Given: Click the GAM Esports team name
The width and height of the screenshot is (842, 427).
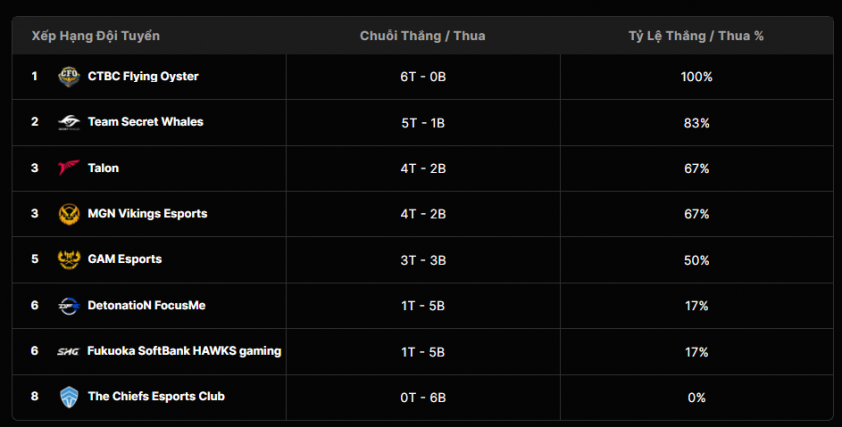Looking at the screenshot, I should 125,259.
